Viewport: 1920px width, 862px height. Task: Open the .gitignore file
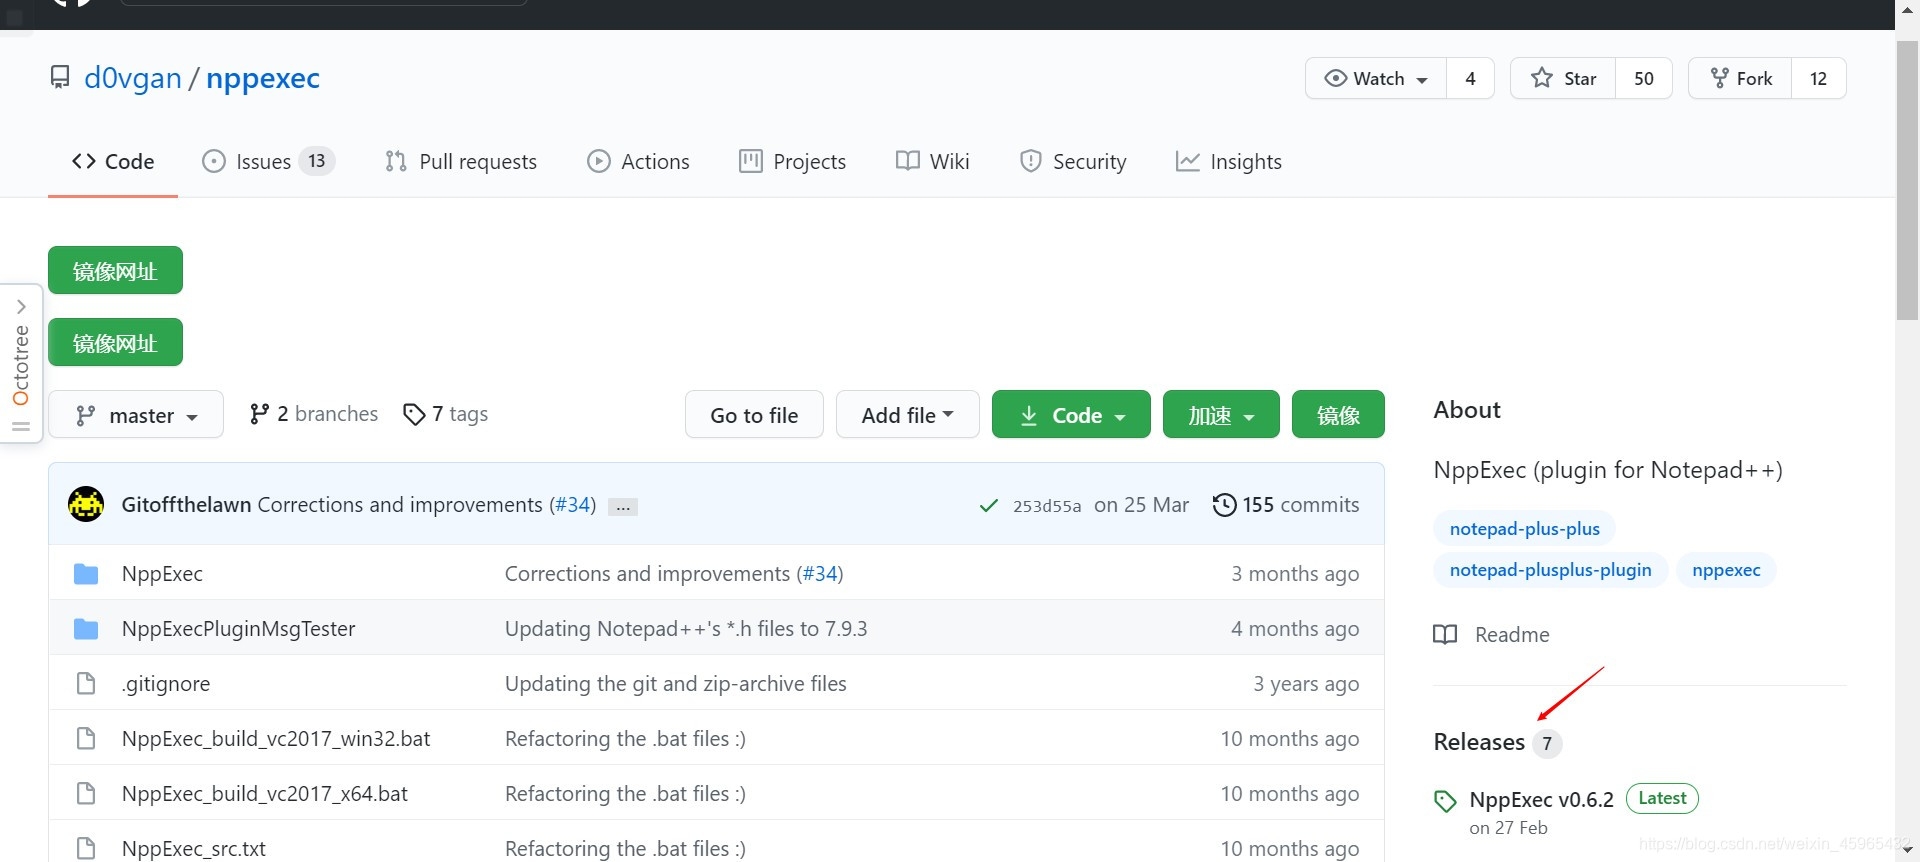point(166,683)
